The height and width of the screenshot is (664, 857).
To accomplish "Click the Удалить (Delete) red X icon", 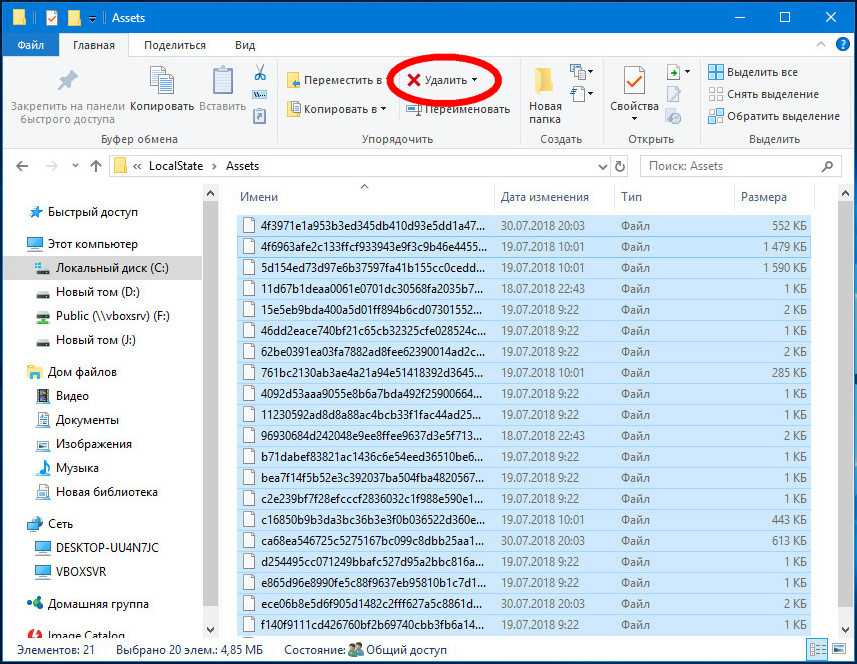I will pos(413,80).
